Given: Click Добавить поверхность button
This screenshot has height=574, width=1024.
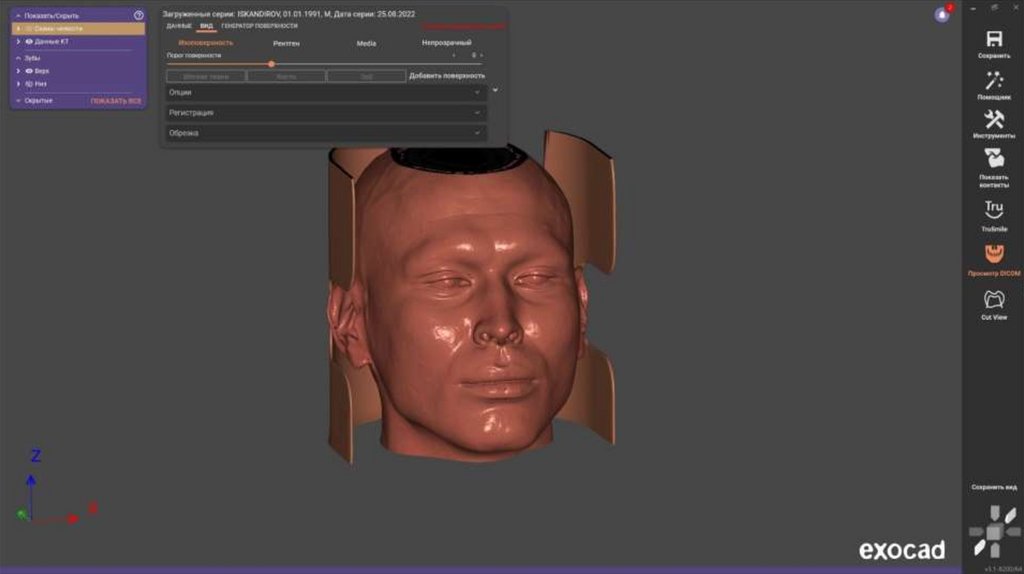Looking at the screenshot, I should [x=447, y=76].
